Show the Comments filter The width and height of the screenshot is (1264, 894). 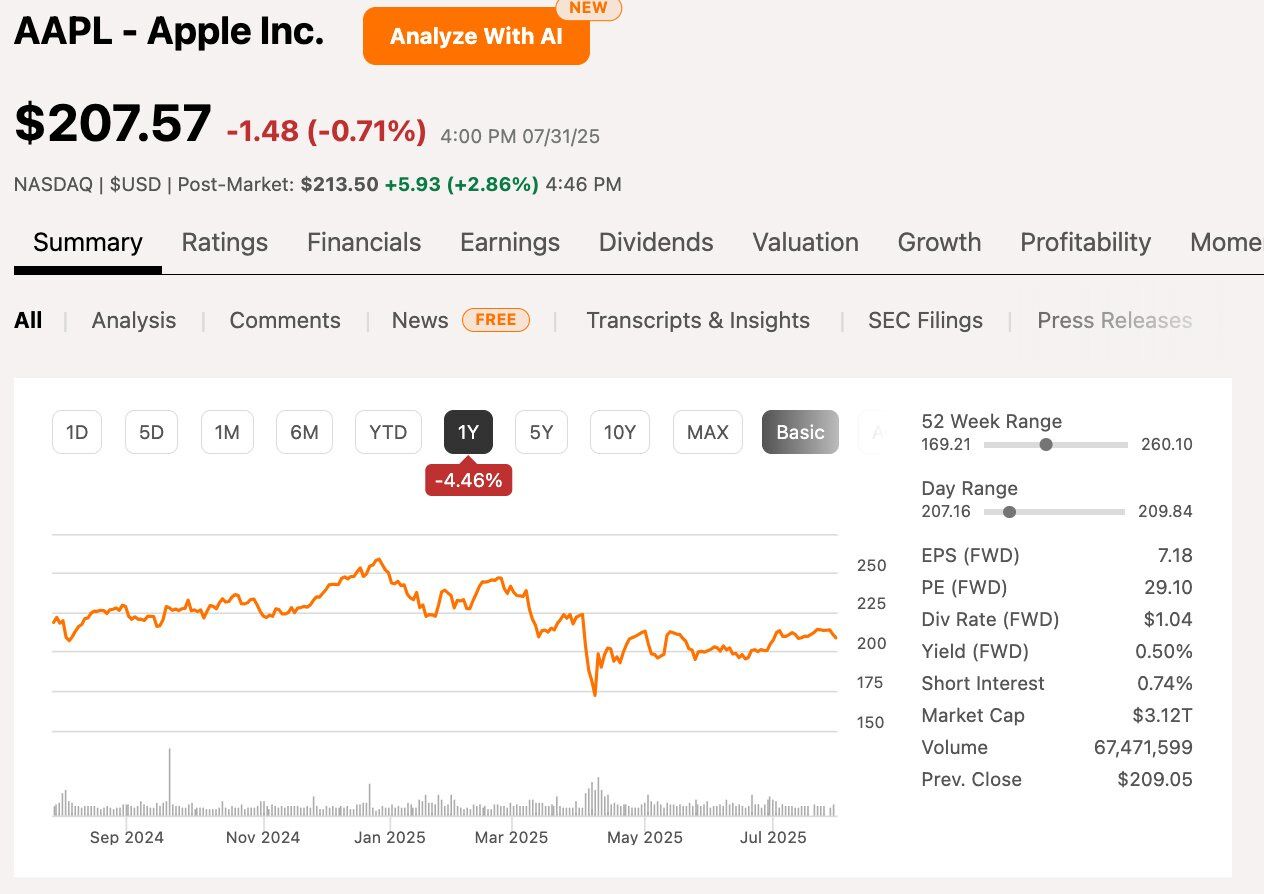pyautogui.click(x=285, y=321)
